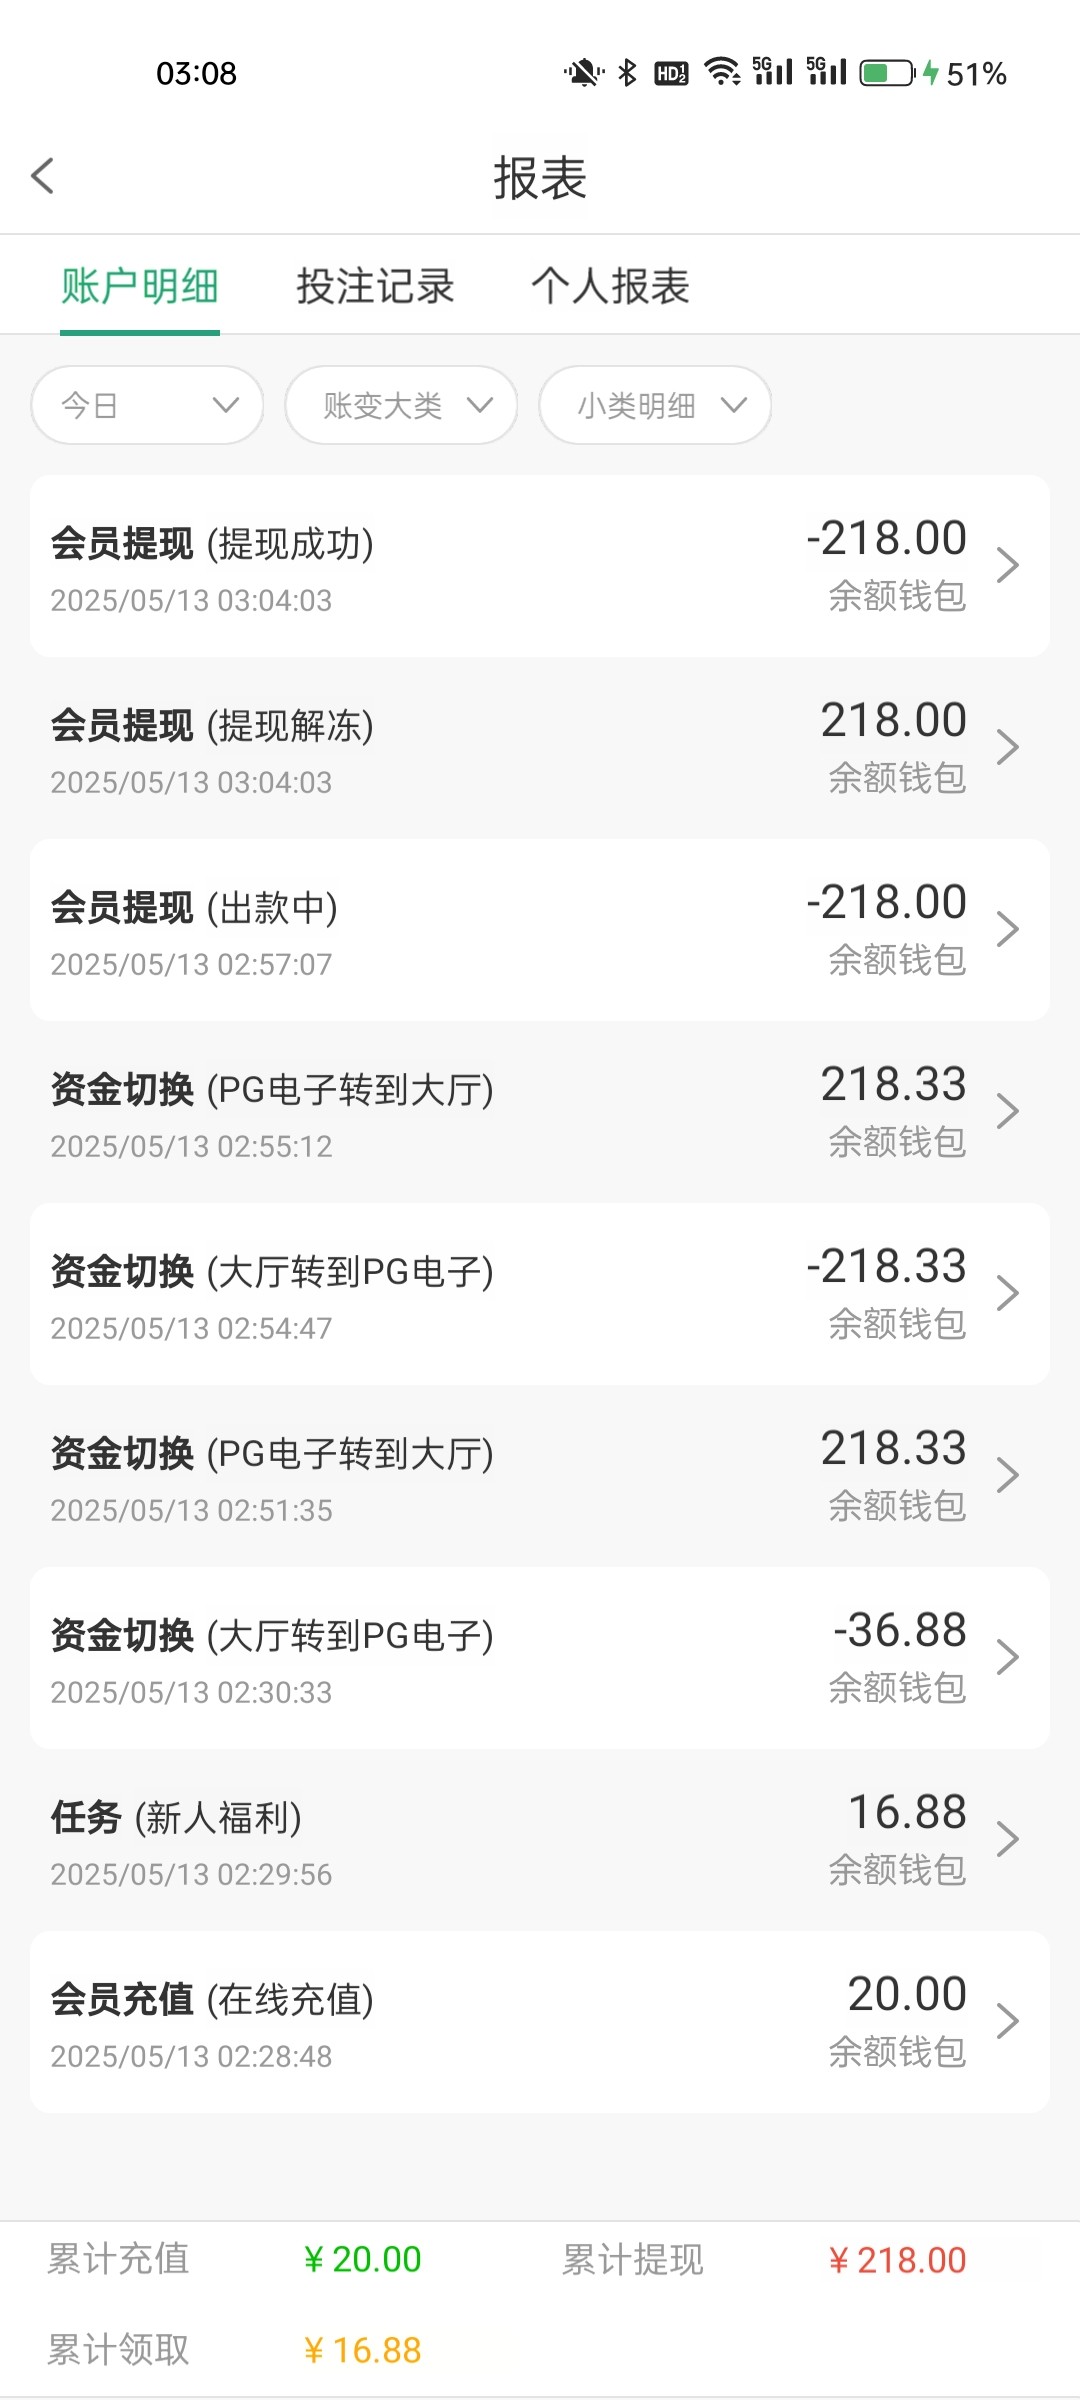1080x2400 pixels.
Task: Tap the 累计领取 ¥16.88 amount
Action: 362,2350
